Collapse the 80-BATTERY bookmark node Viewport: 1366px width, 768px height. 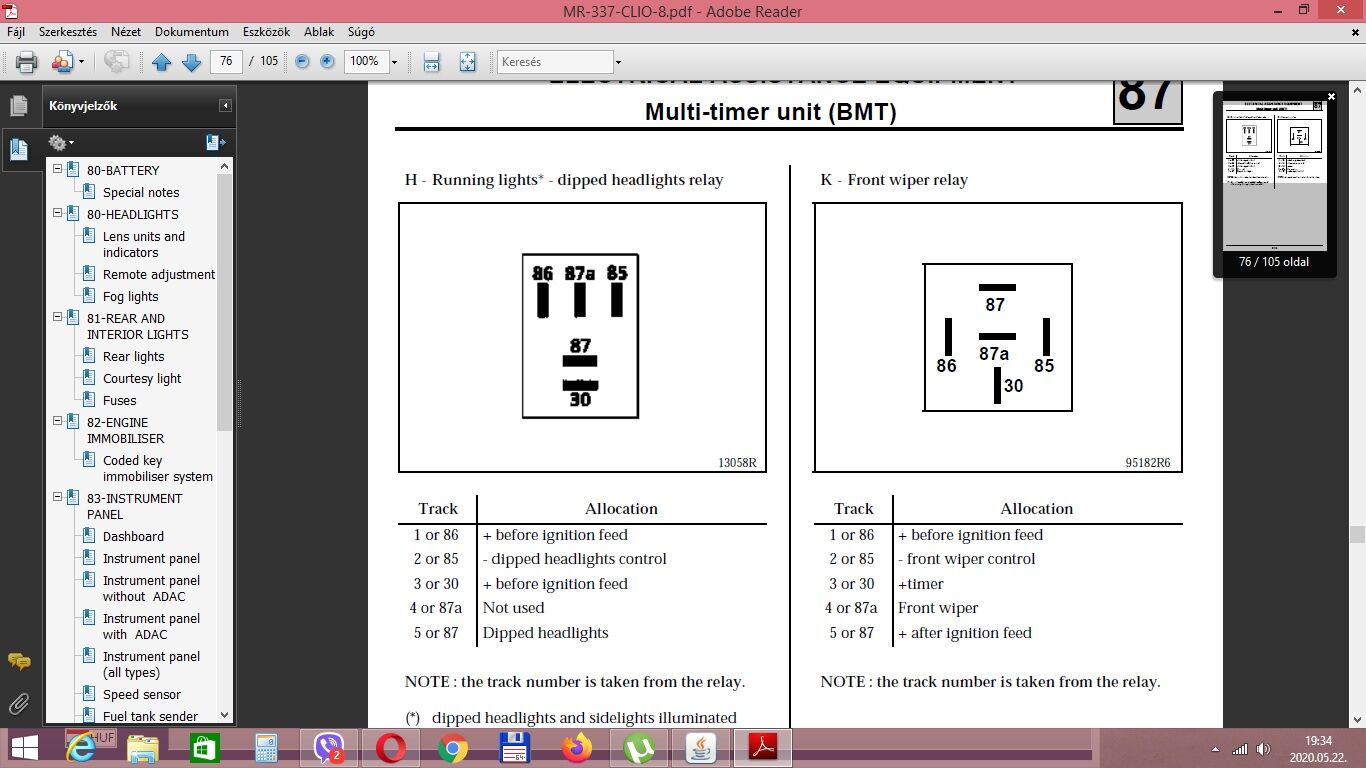[58, 170]
